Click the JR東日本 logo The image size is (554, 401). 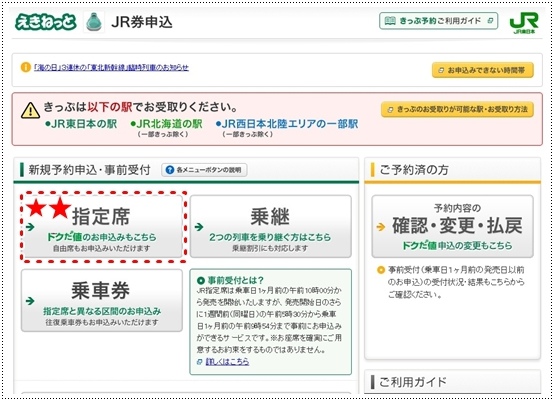pos(524,23)
